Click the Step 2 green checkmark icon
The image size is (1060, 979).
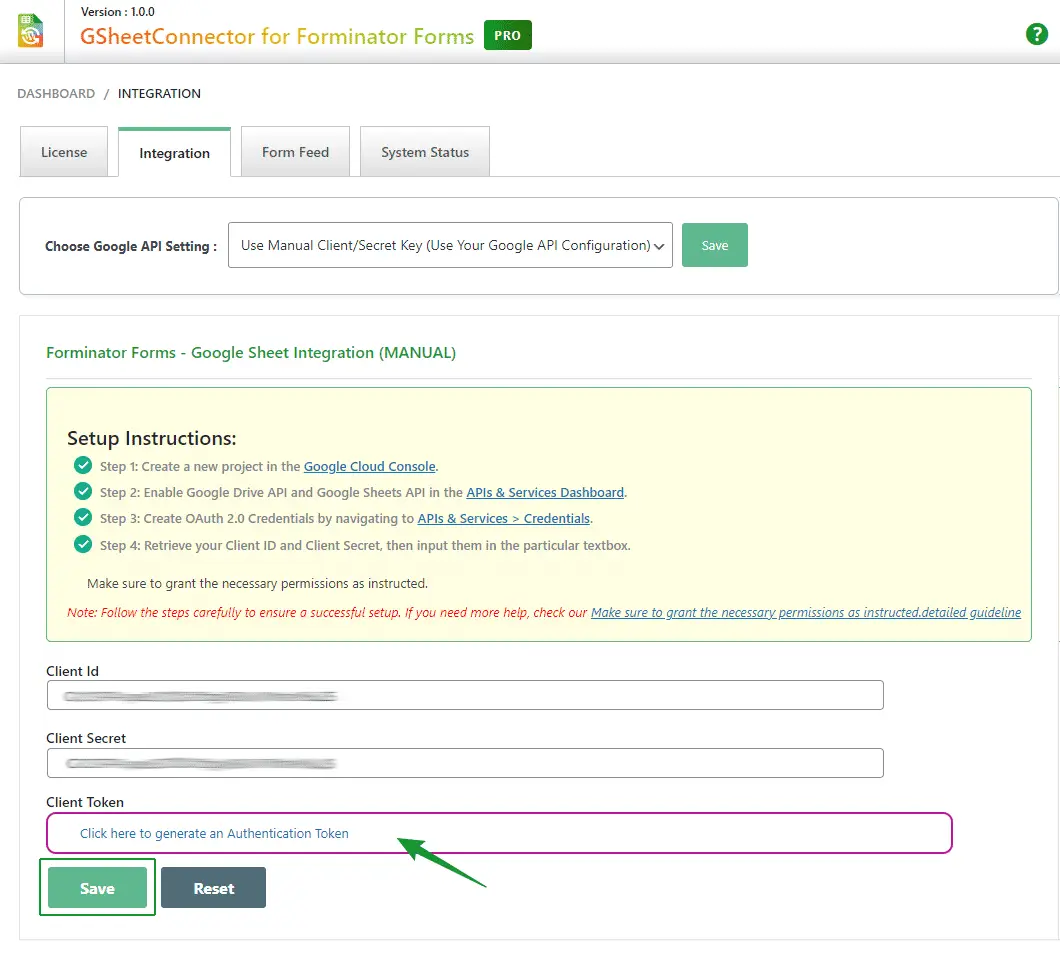83,492
